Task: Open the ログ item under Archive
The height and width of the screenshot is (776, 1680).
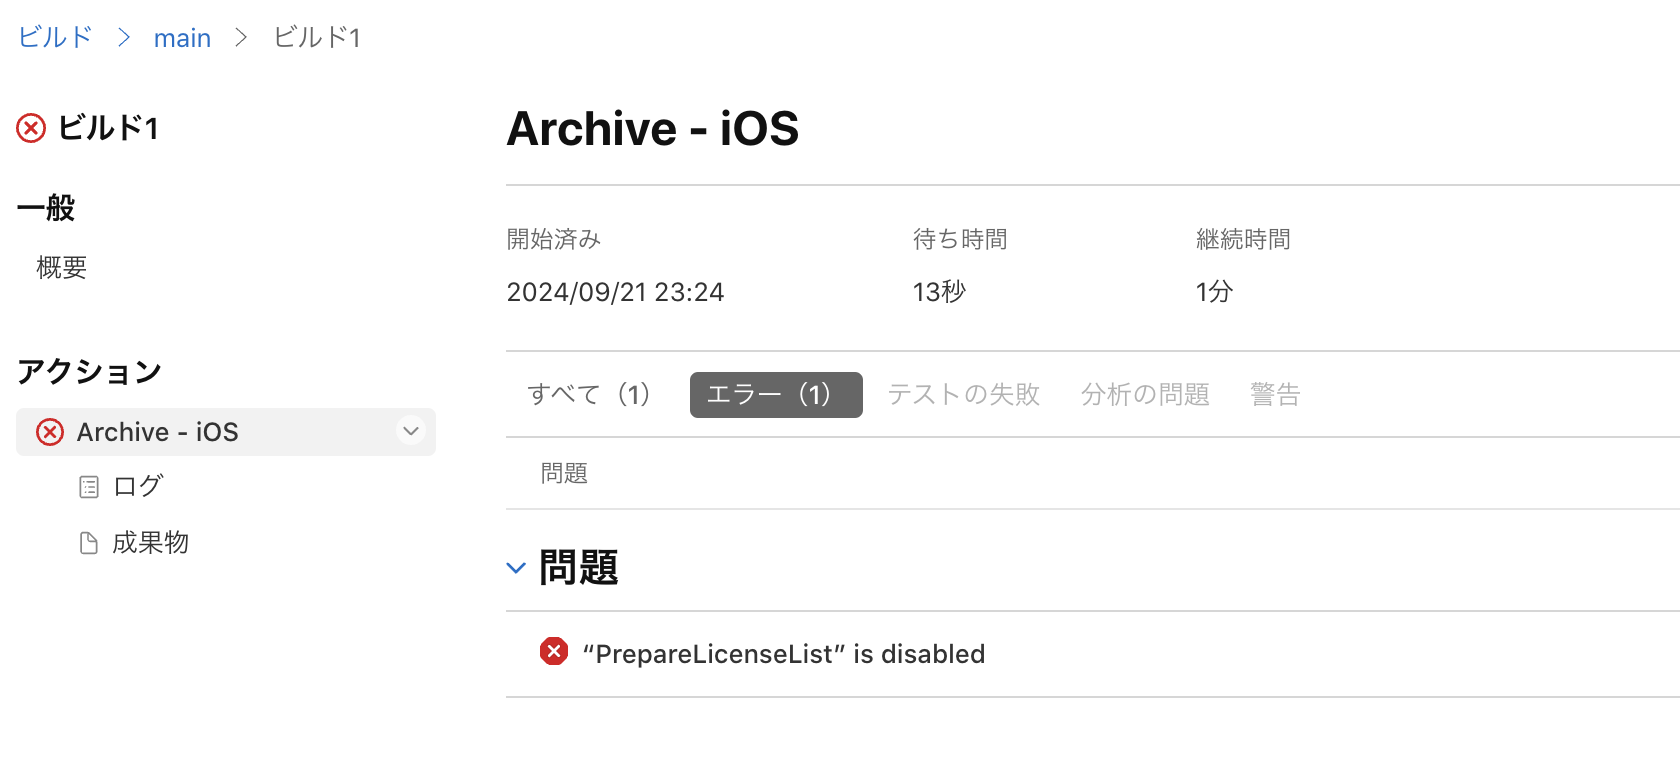Action: (x=138, y=487)
